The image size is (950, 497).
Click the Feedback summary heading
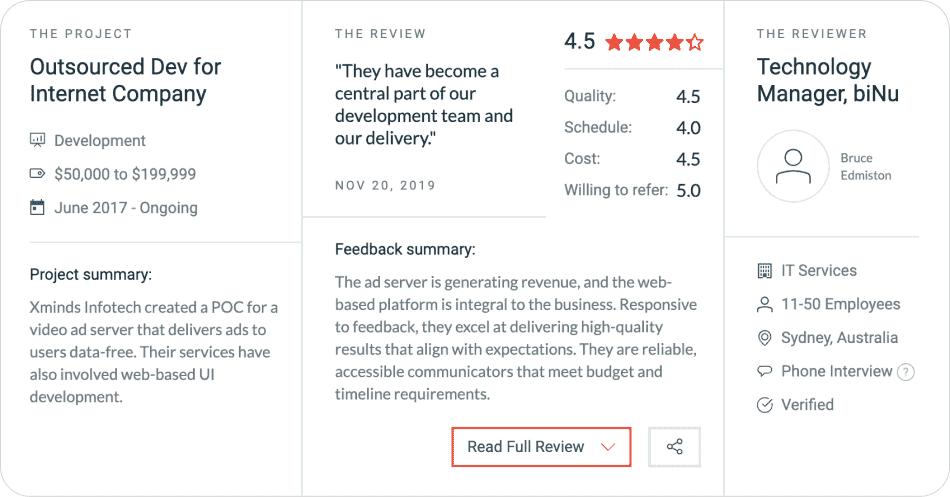coord(405,249)
